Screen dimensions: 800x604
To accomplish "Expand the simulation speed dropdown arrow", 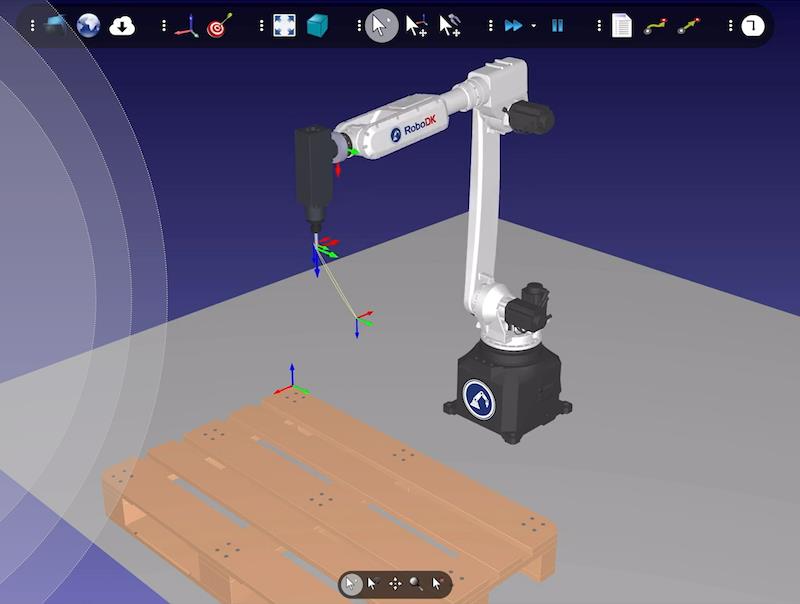I will tap(534, 26).
